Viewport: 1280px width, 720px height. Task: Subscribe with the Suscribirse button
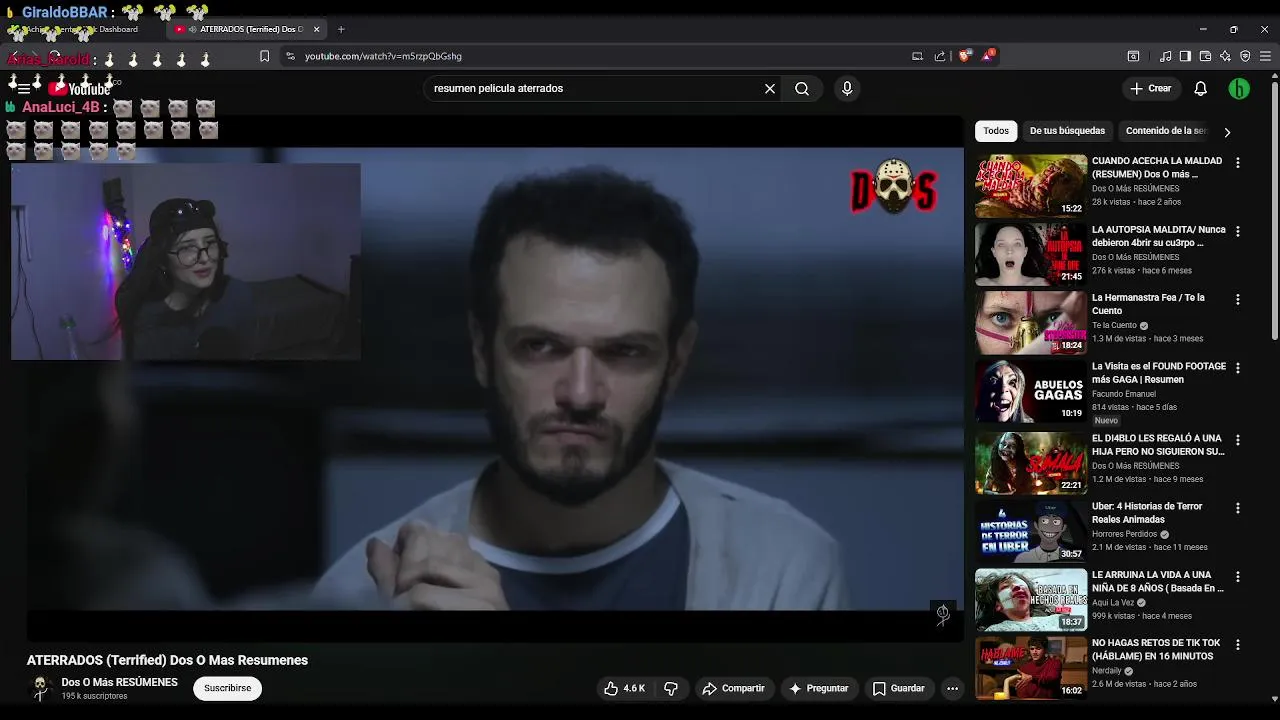point(228,688)
